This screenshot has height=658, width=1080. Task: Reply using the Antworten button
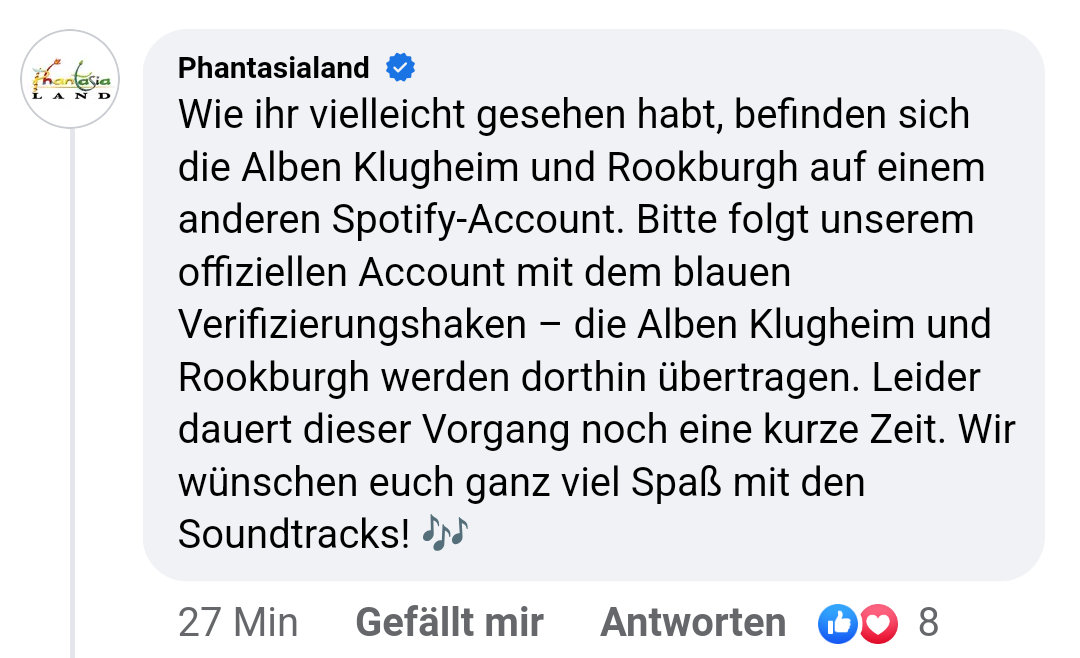coord(693,622)
